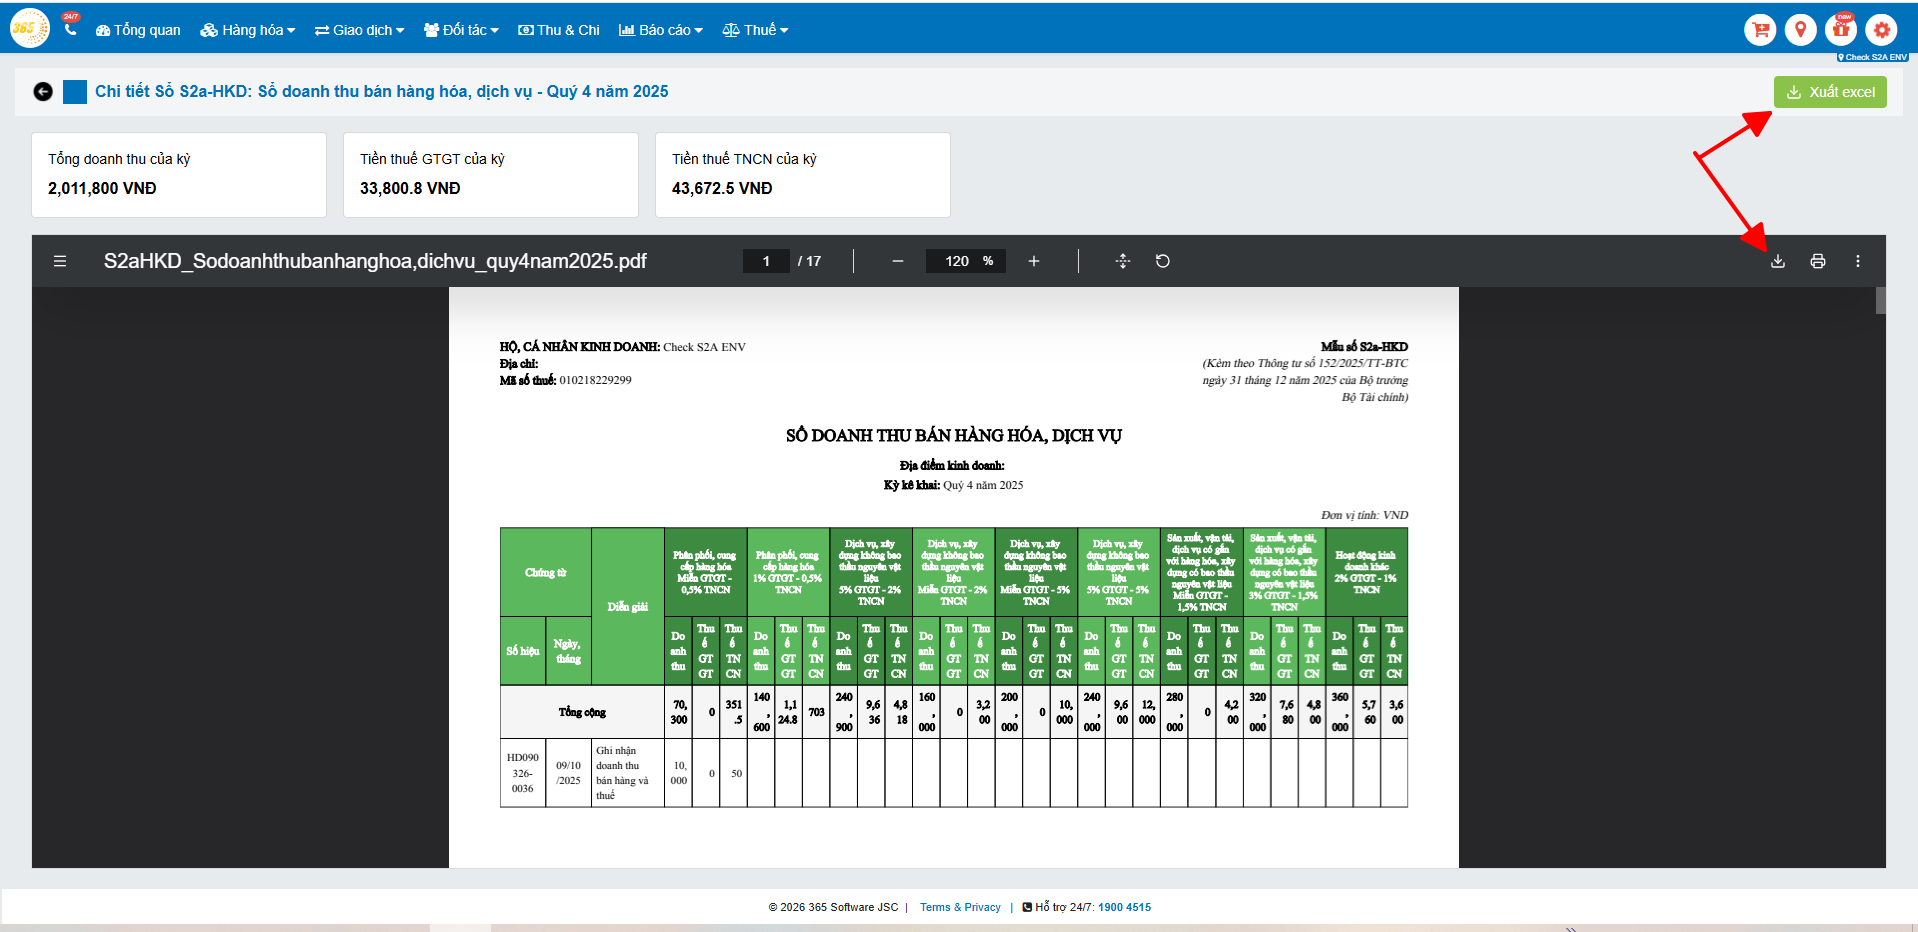Zoom in on the PDF with the plus icon
Screen dimensions: 1918x932
coord(1033,261)
